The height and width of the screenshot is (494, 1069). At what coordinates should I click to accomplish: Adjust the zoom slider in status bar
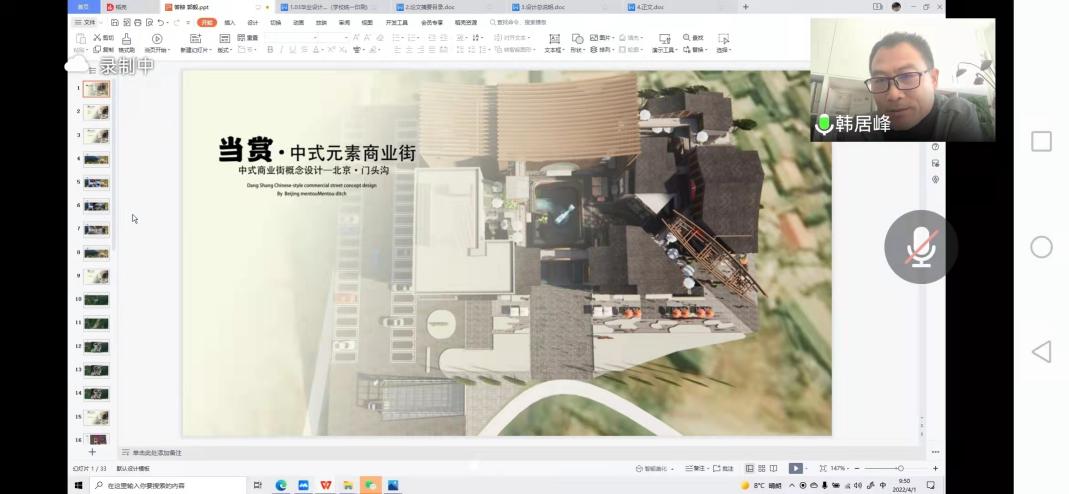tap(900, 468)
